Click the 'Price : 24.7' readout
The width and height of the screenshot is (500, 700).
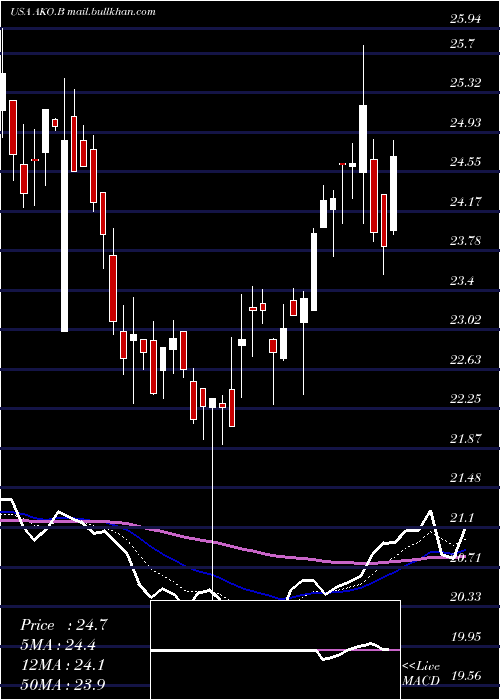64,625
